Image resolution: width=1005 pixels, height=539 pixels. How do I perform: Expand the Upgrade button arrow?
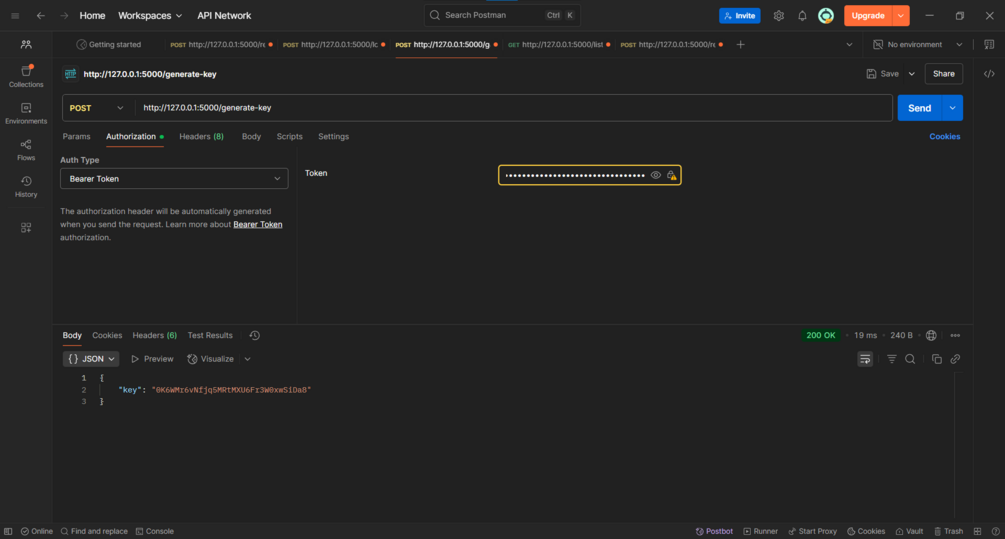pos(901,15)
